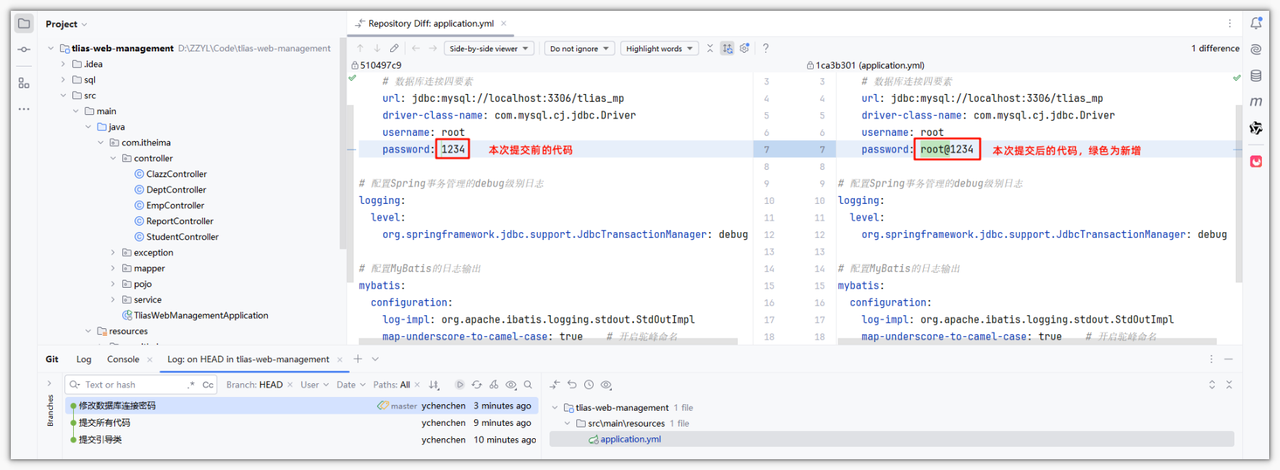
Task: Open the AI Assistant spiral icon
Action: (x=1256, y=49)
